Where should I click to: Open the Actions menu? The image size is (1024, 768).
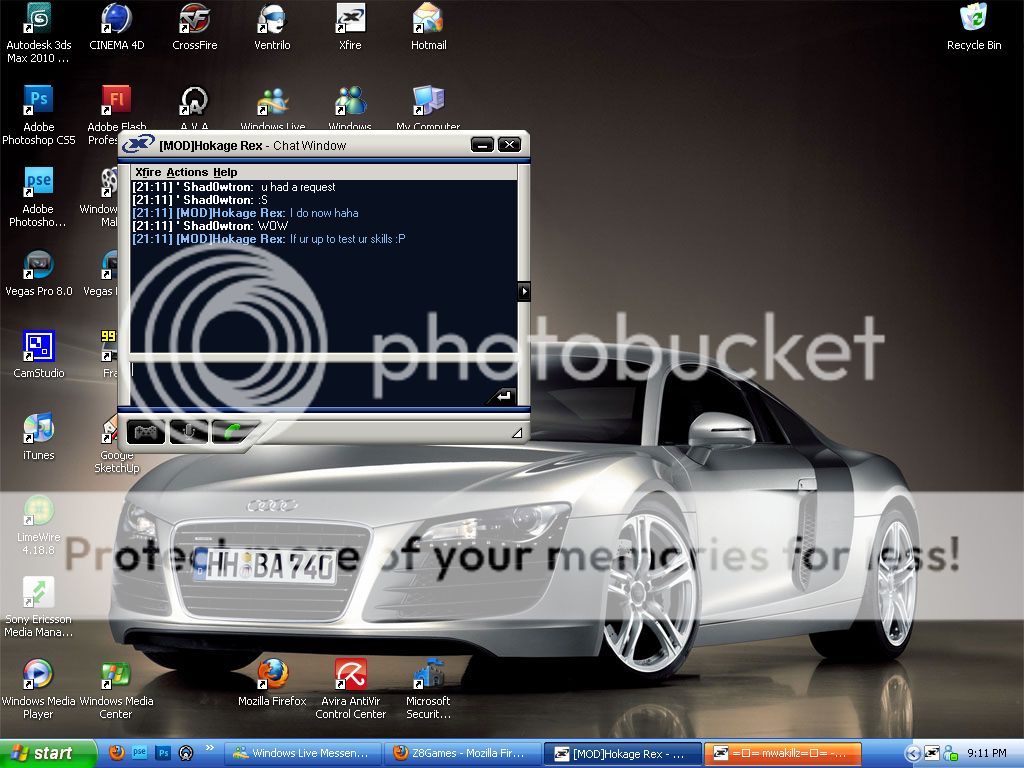click(x=187, y=173)
